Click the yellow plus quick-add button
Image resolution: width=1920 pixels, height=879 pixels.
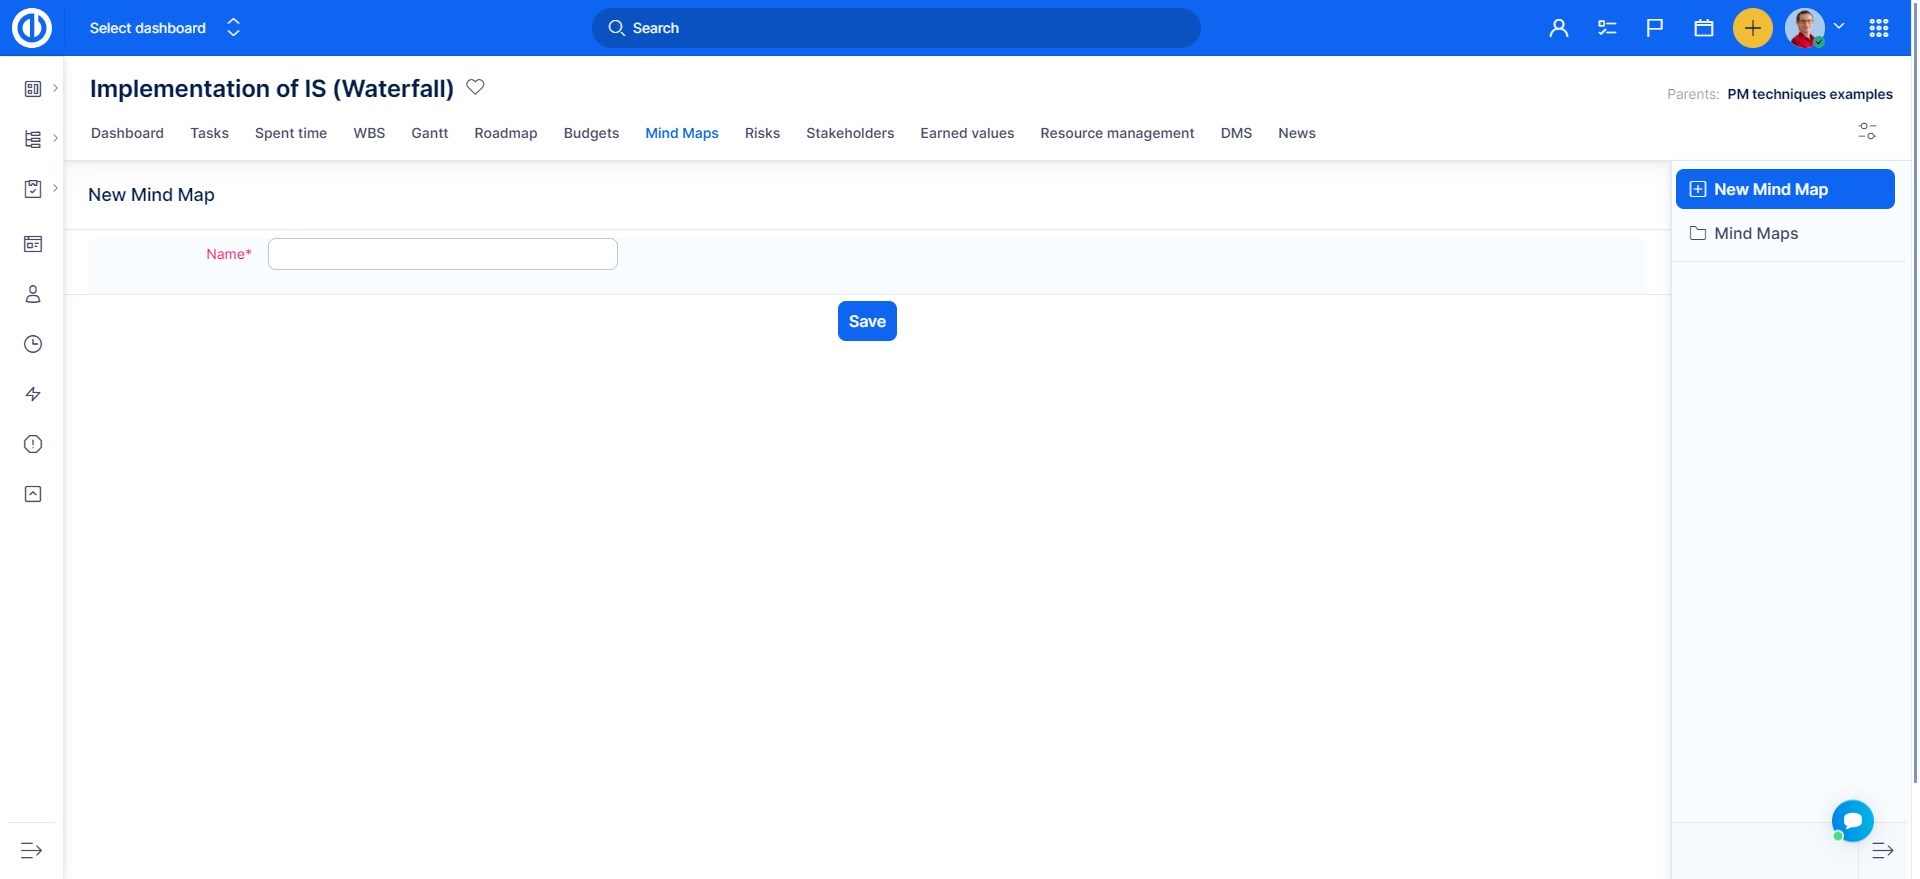click(x=1752, y=28)
